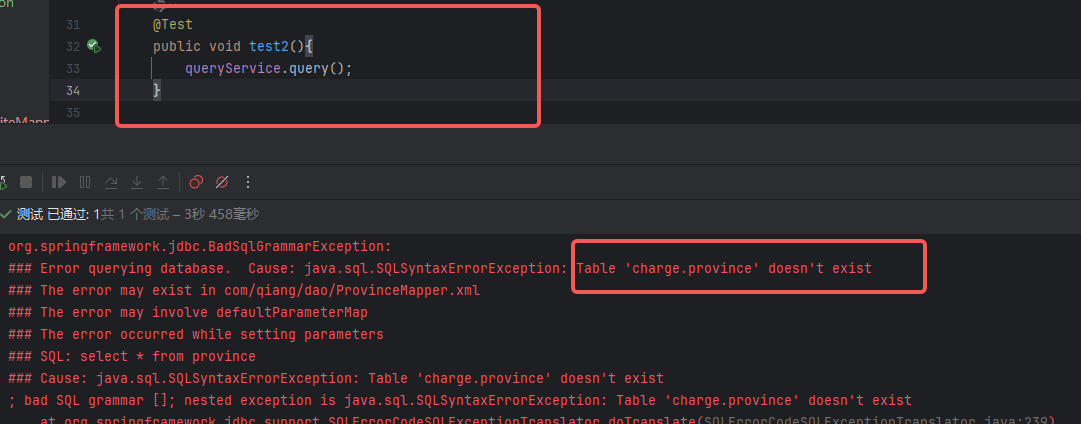Click the Step Out debug icon
This screenshot has width=1081, height=424.
pyautogui.click(x=163, y=182)
